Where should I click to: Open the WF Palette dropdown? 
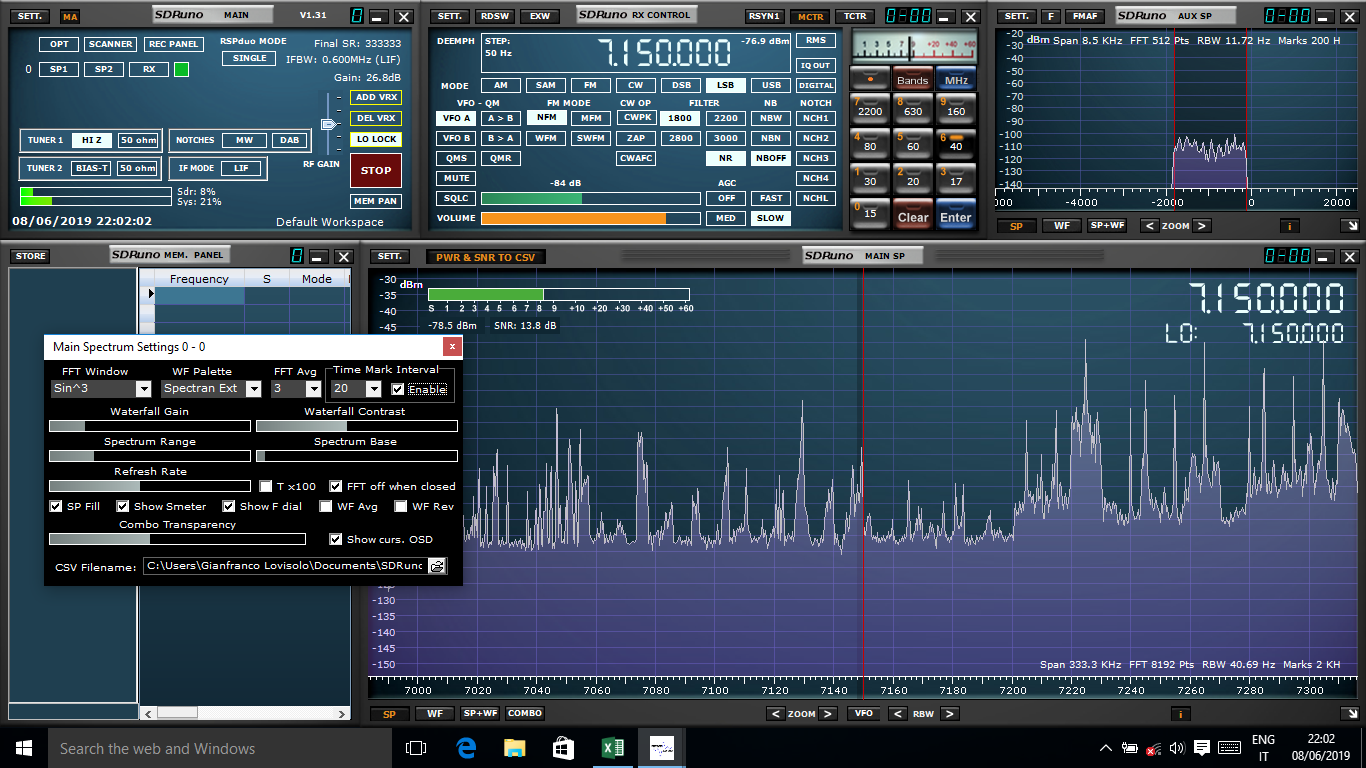point(253,388)
